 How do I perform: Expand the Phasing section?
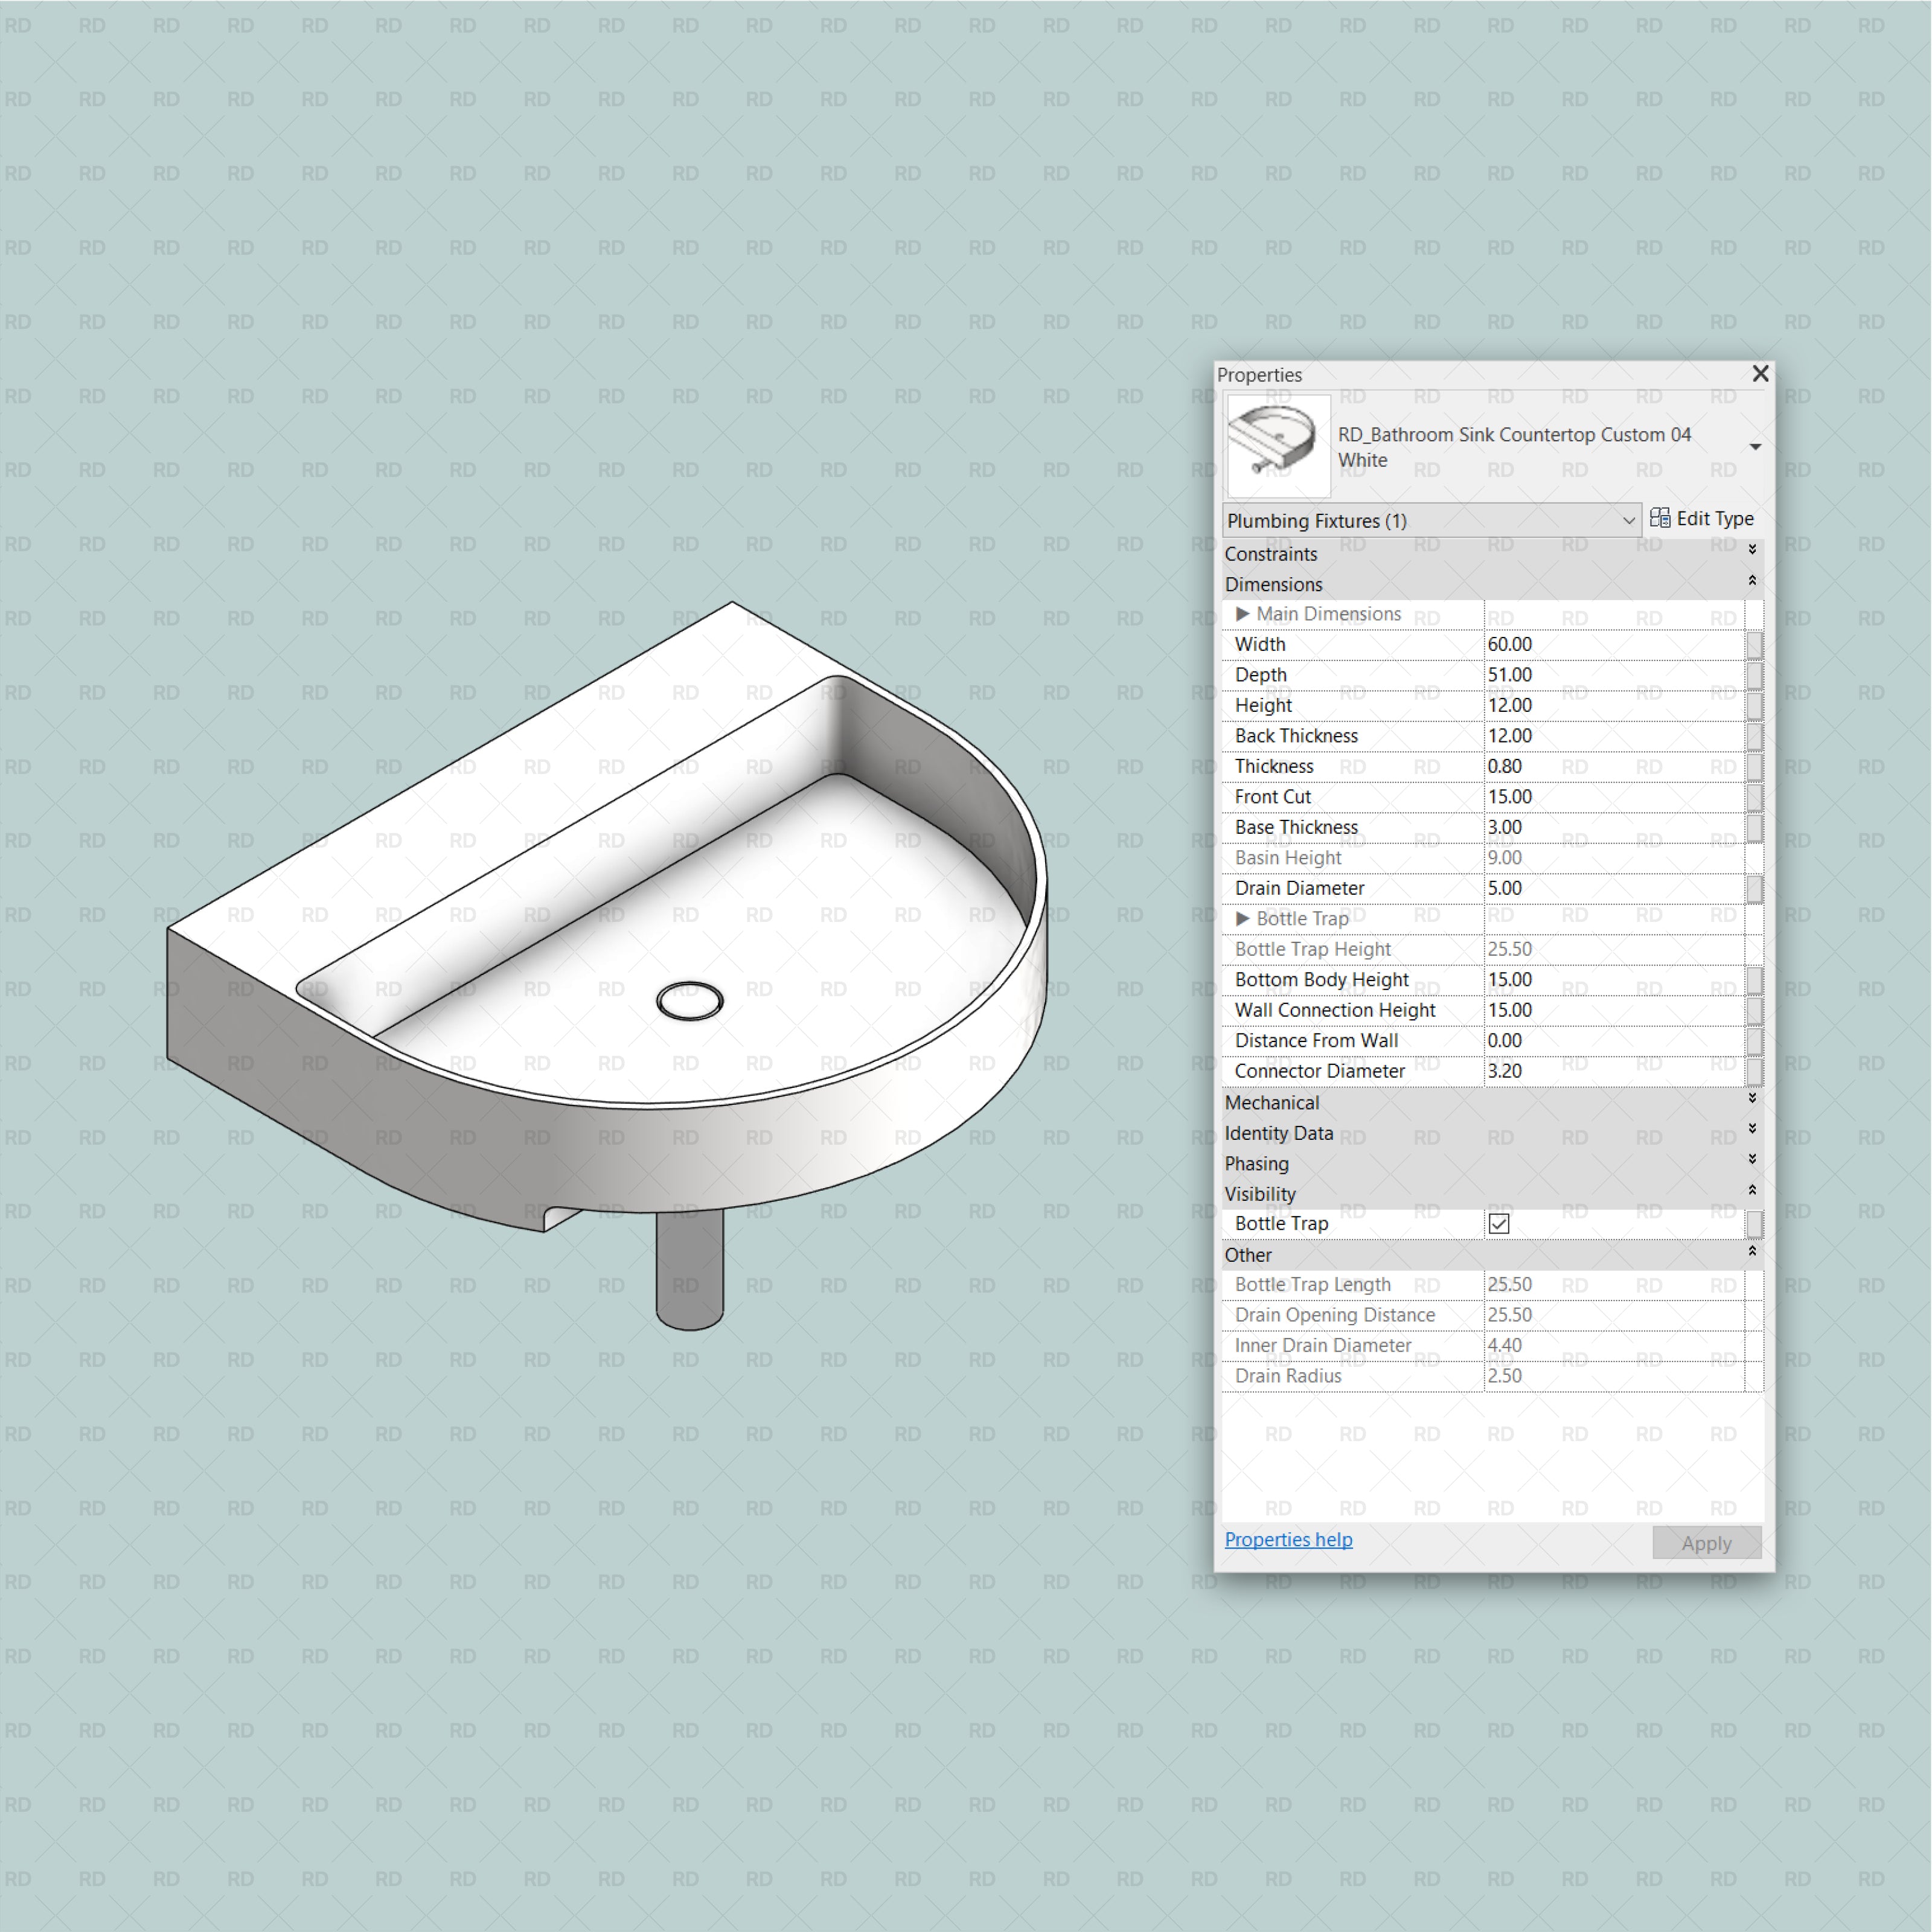click(x=1752, y=1160)
